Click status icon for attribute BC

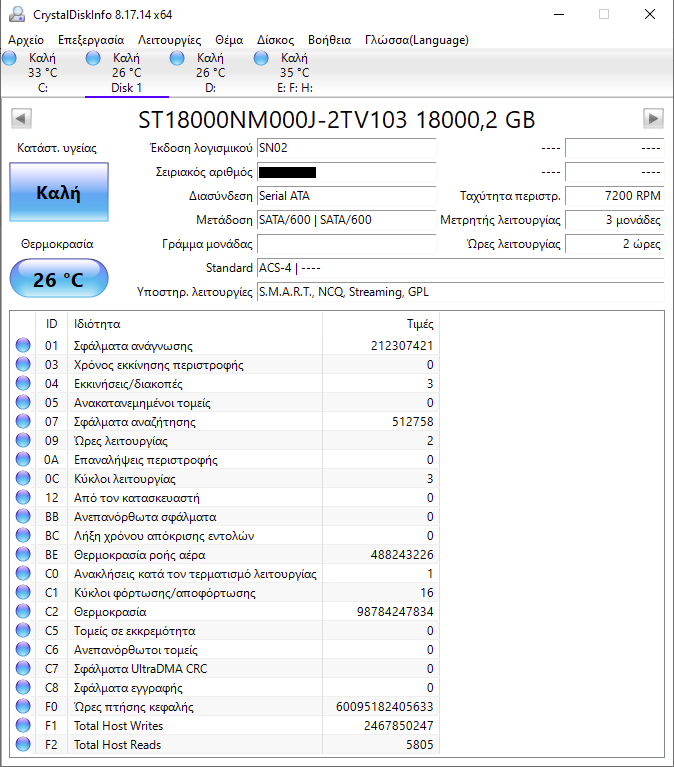point(23,536)
